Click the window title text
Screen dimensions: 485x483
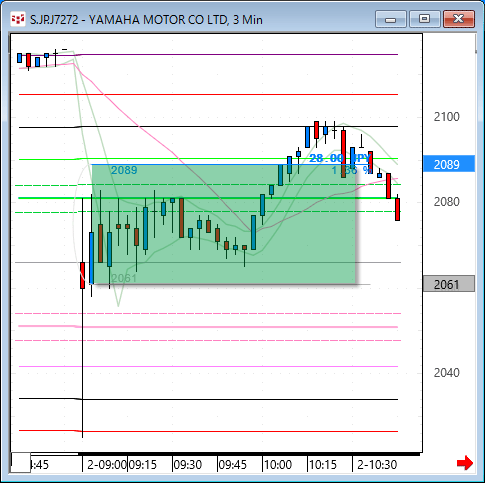pyautogui.click(x=146, y=20)
